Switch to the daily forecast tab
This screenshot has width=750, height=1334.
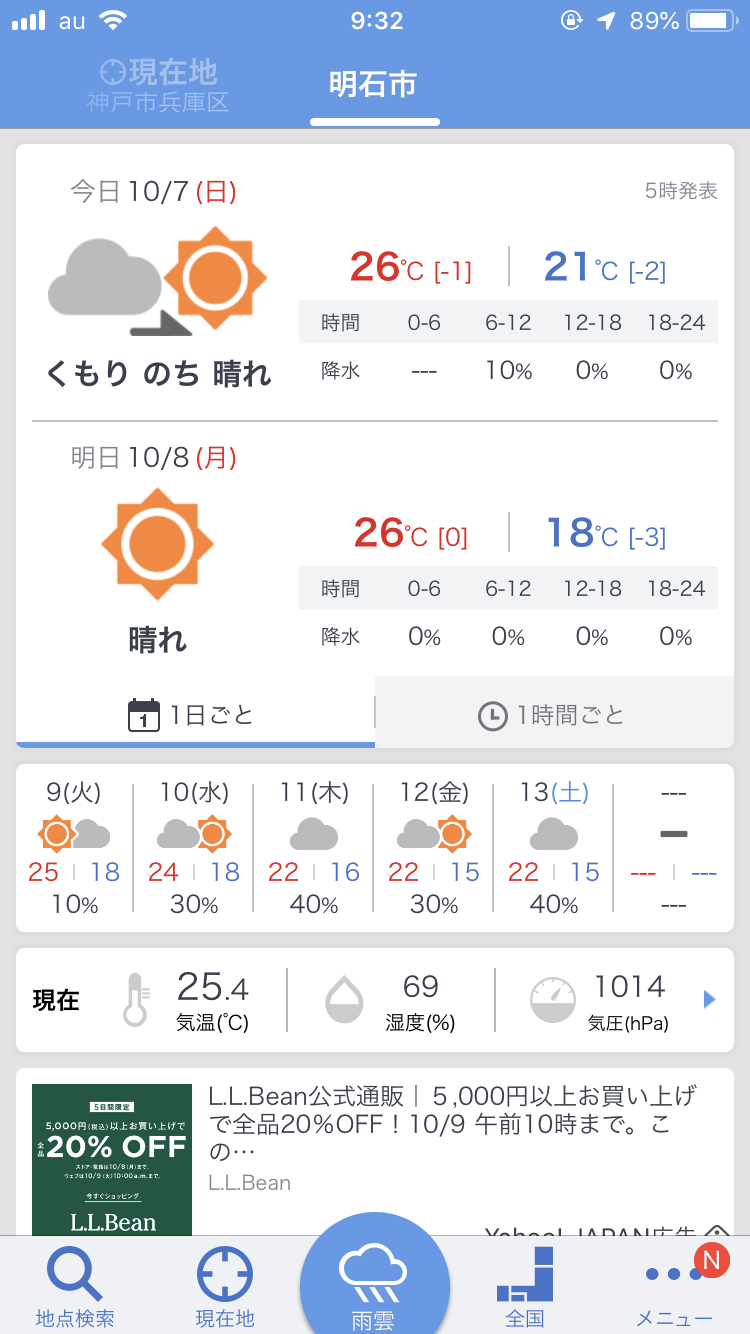click(196, 715)
